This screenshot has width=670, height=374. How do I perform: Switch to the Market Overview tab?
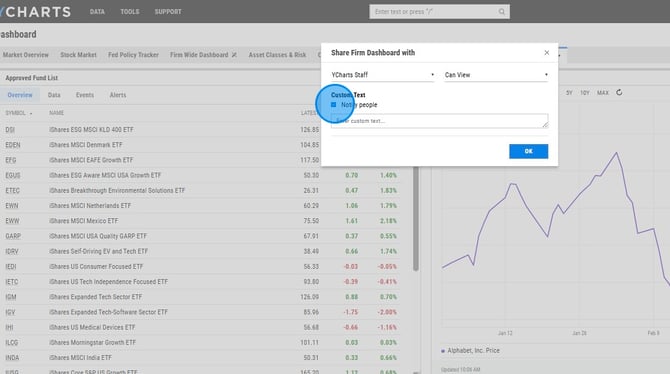[26, 55]
